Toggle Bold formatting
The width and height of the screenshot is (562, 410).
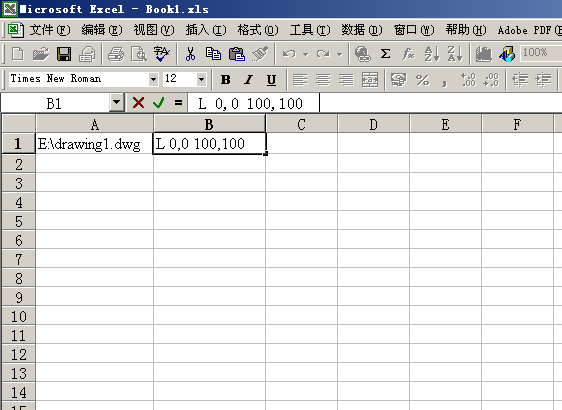[225, 80]
